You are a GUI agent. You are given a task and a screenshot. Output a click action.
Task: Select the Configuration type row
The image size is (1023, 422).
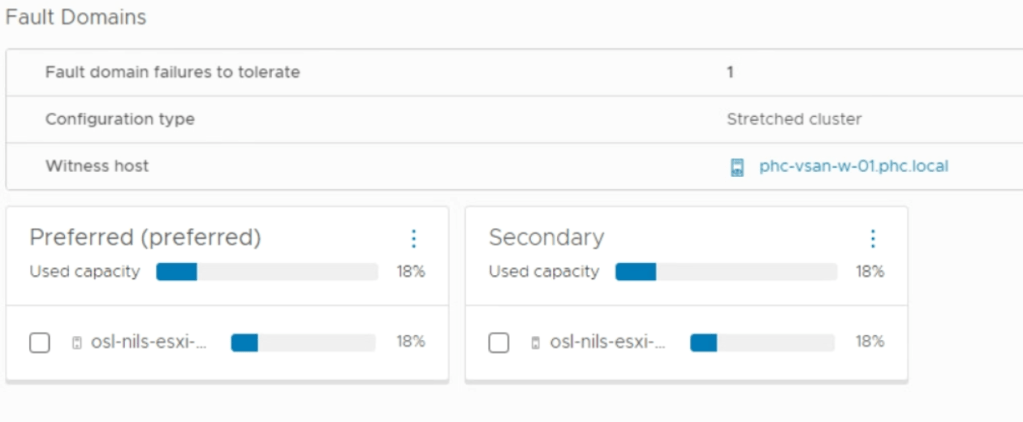(120, 119)
